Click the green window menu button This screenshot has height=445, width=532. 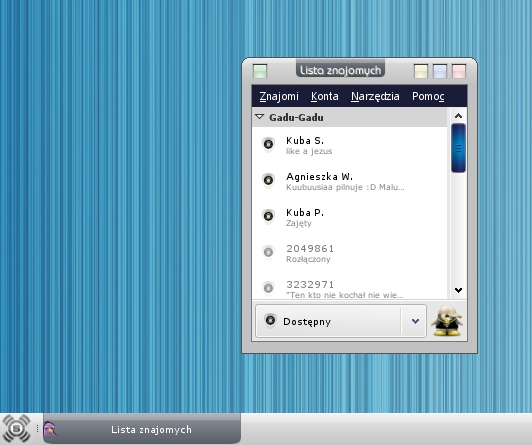tap(260, 71)
